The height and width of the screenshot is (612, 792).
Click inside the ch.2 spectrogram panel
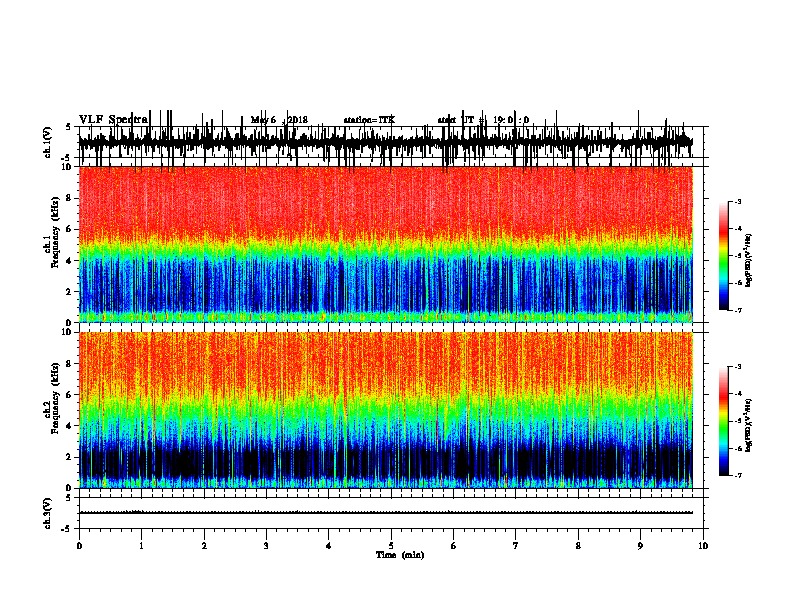(391, 410)
